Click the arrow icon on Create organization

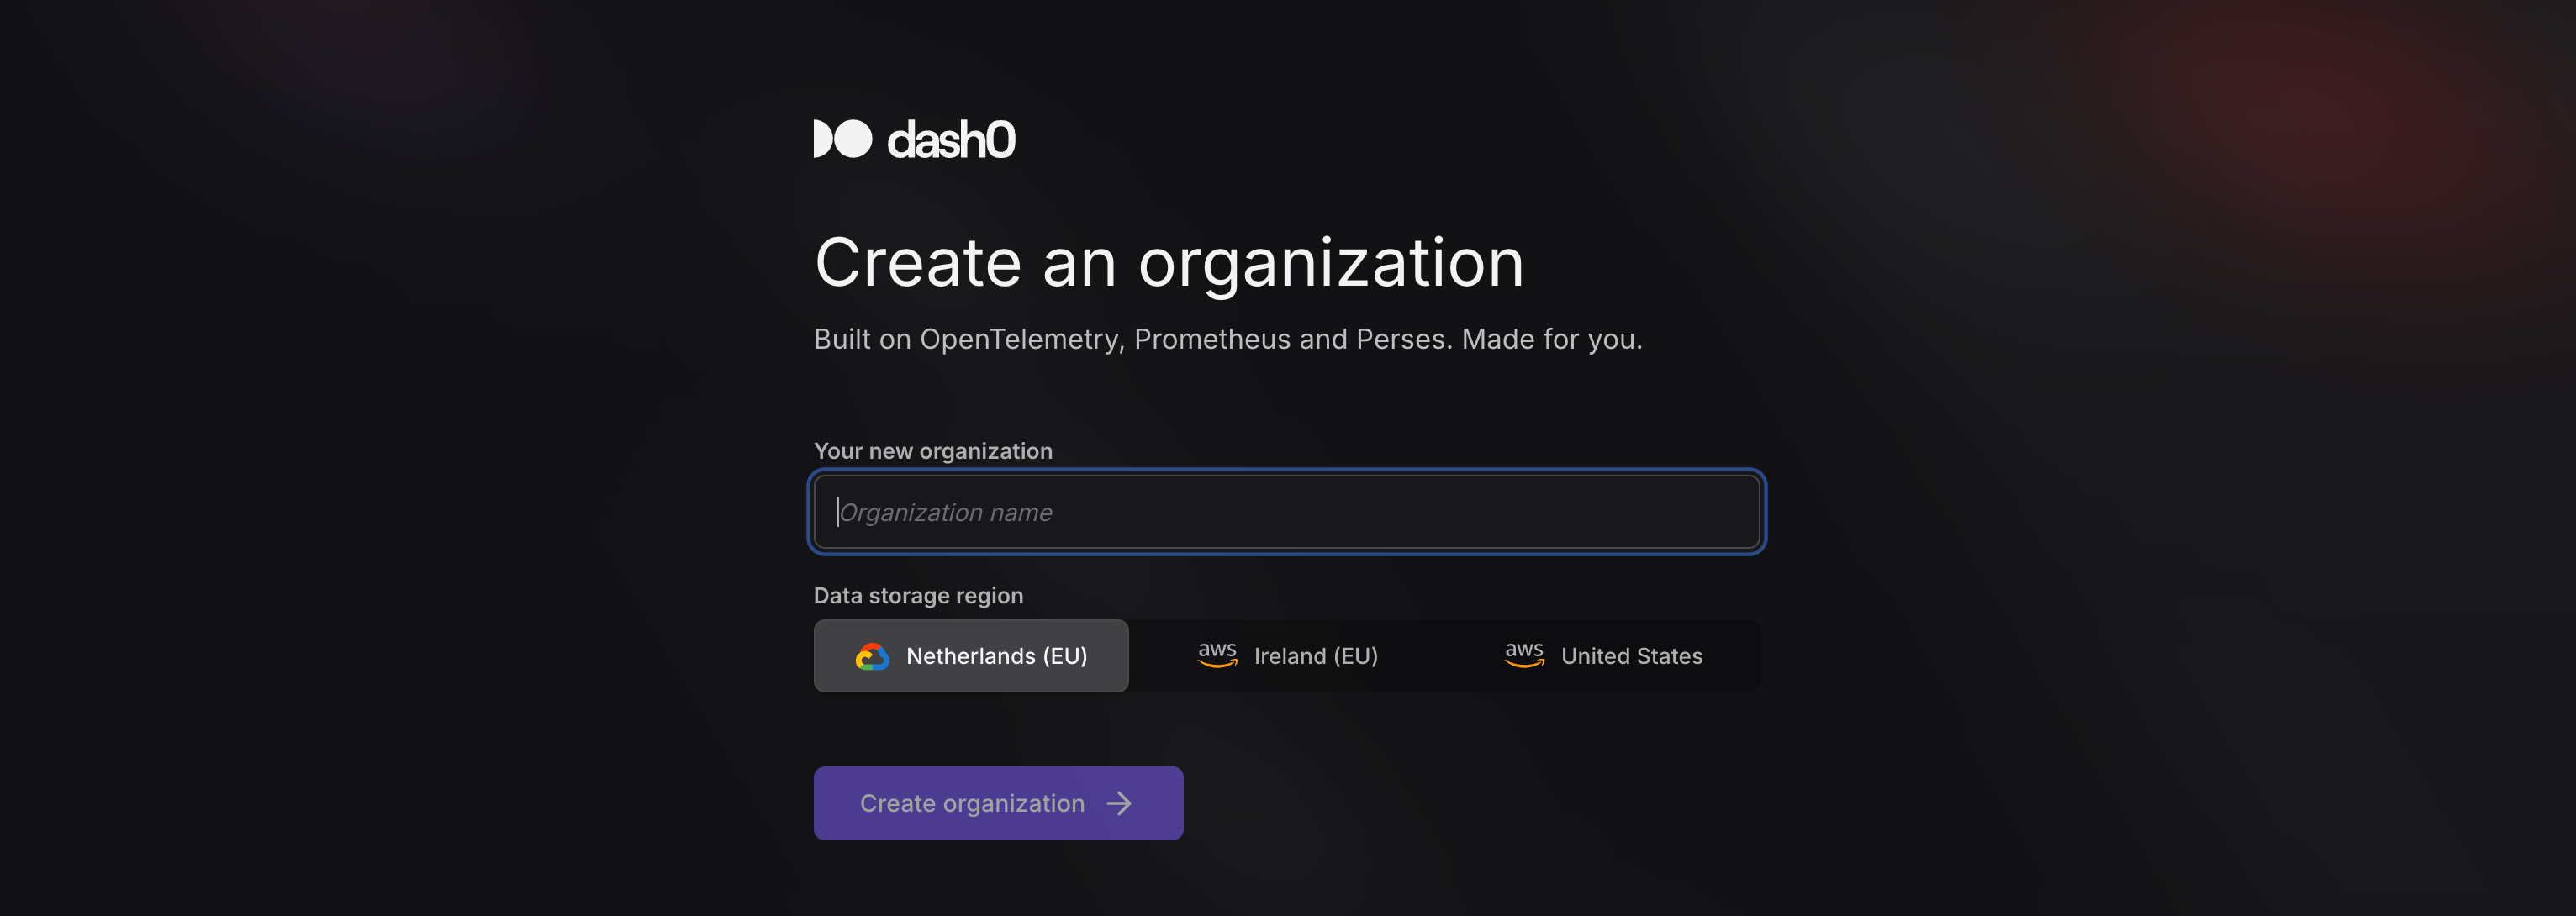click(x=1119, y=803)
